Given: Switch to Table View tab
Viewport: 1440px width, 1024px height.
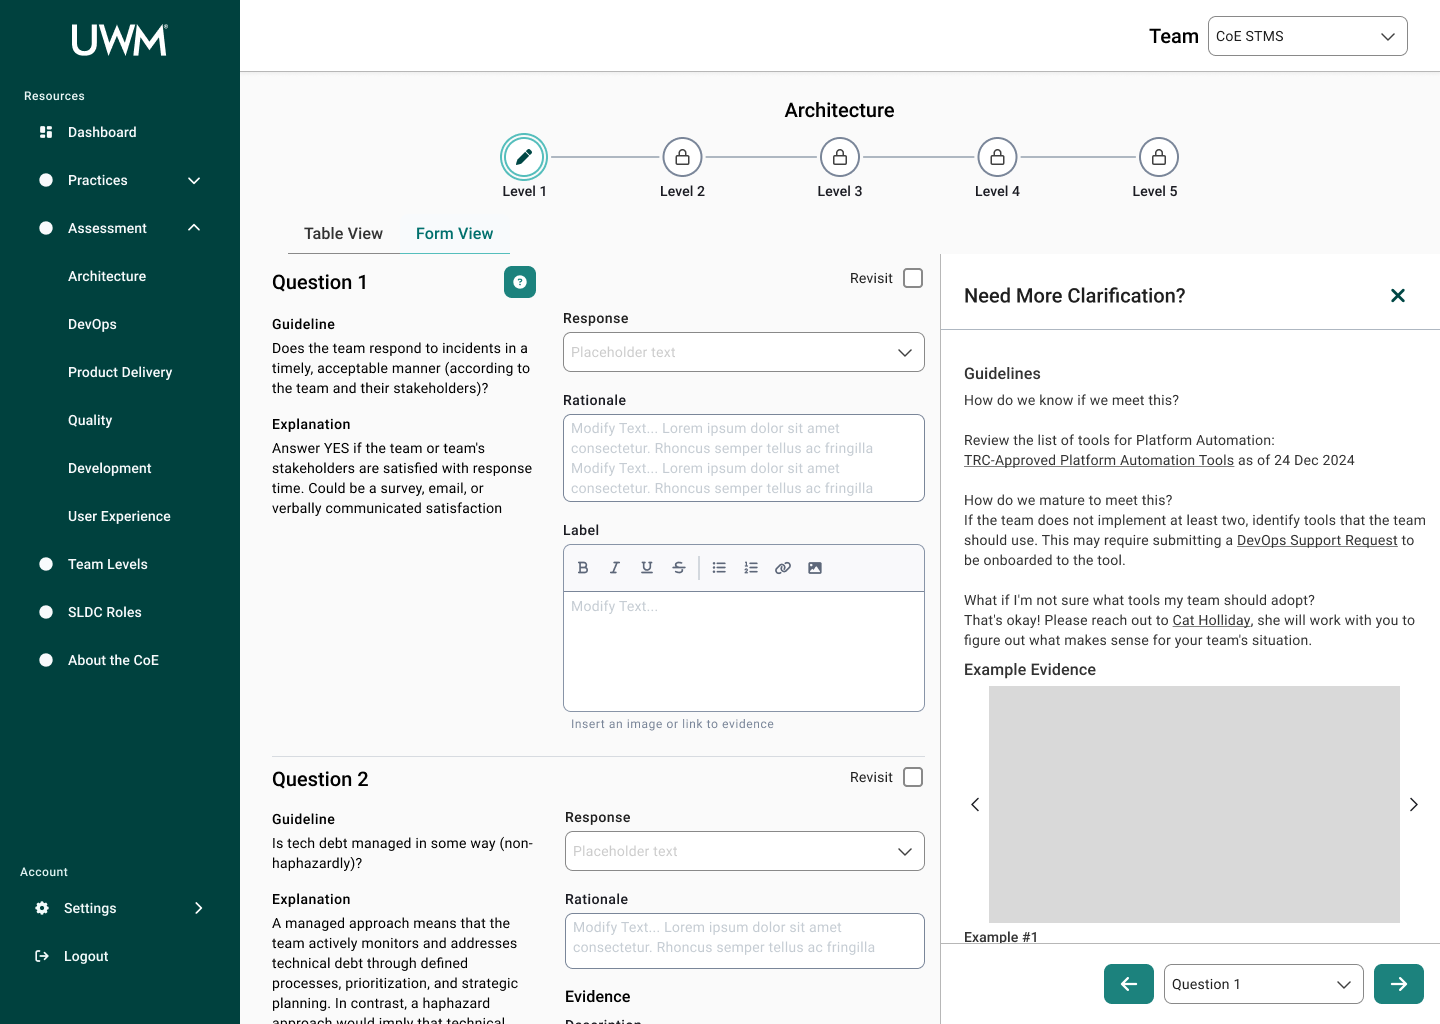Looking at the screenshot, I should [343, 233].
